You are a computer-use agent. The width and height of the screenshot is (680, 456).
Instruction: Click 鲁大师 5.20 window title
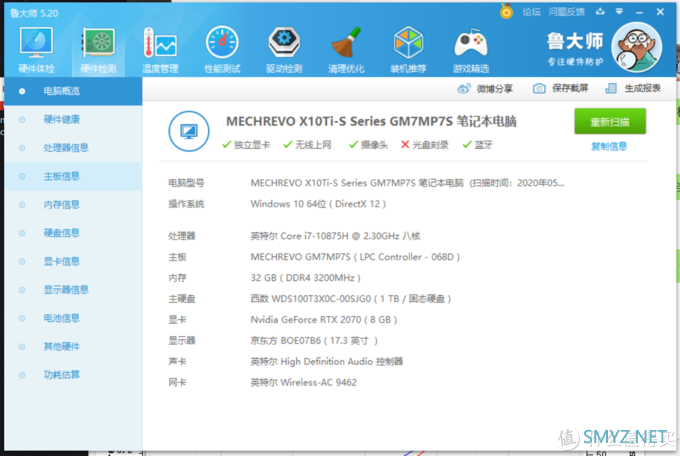point(34,13)
